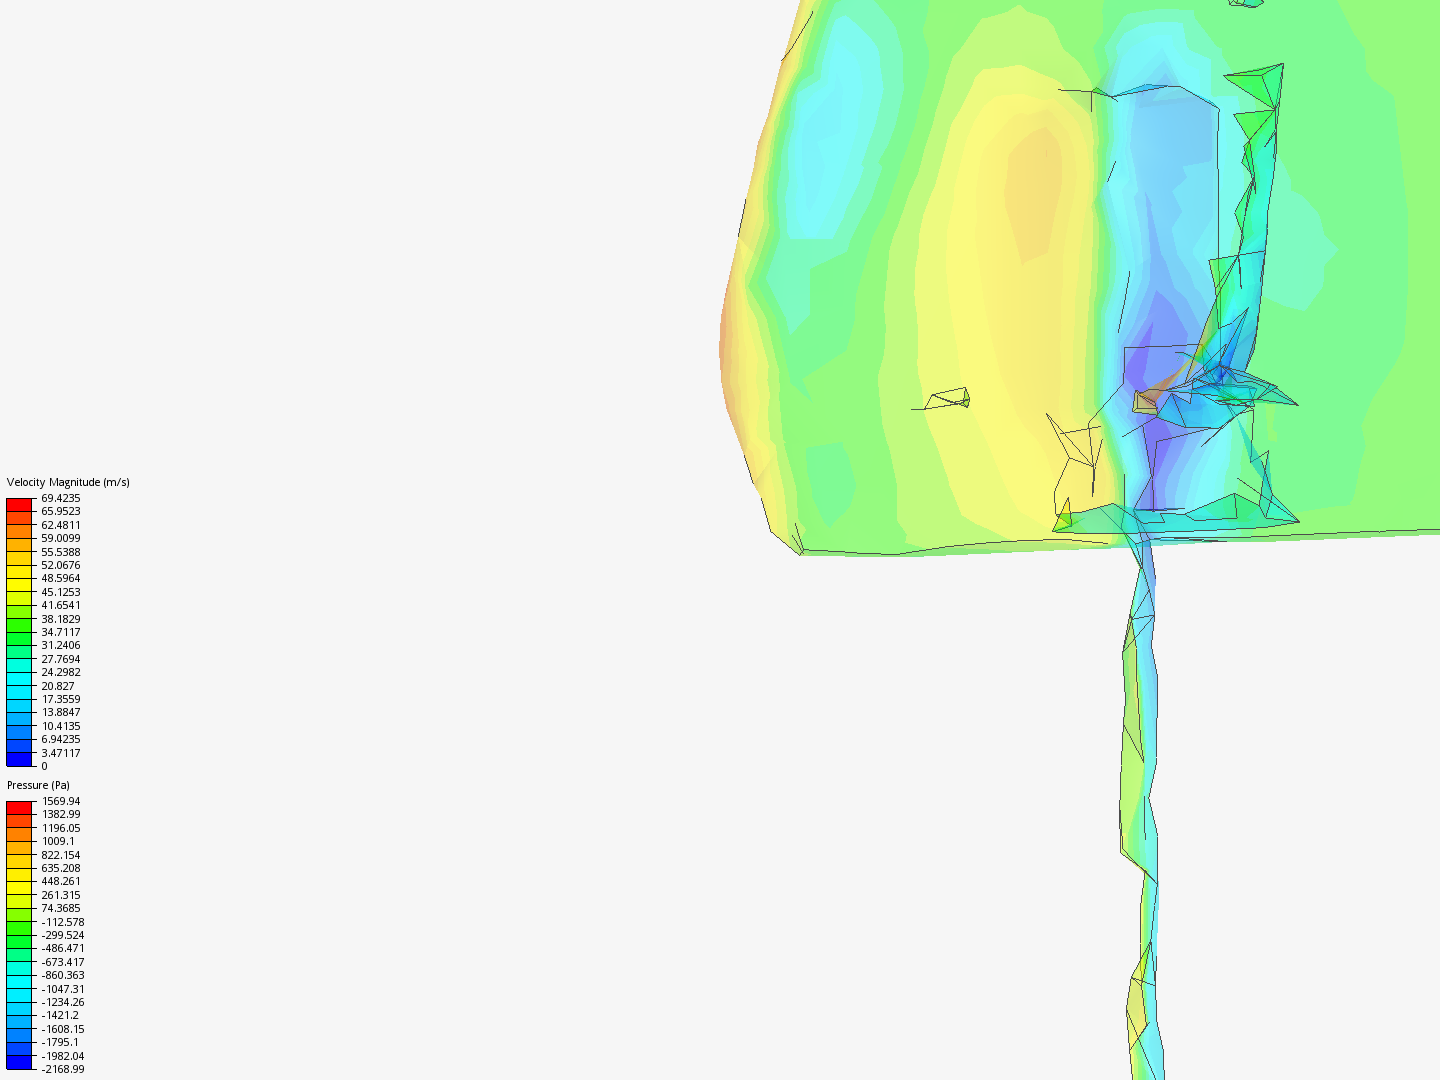The height and width of the screenshot is (1080, 1440).
Task: Select pressure legend value 1382.99
Action: click(61, 814)
